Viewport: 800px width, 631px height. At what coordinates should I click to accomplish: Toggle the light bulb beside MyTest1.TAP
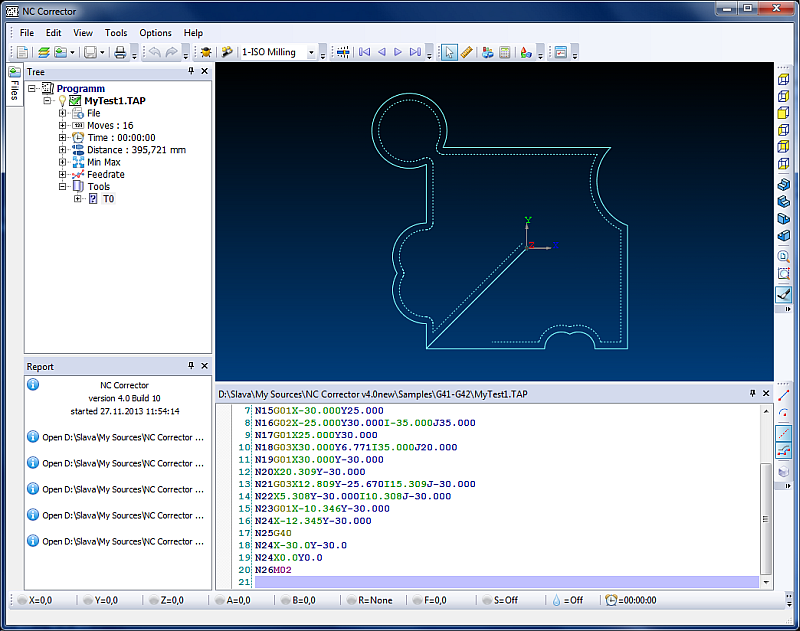coord(62,101)
